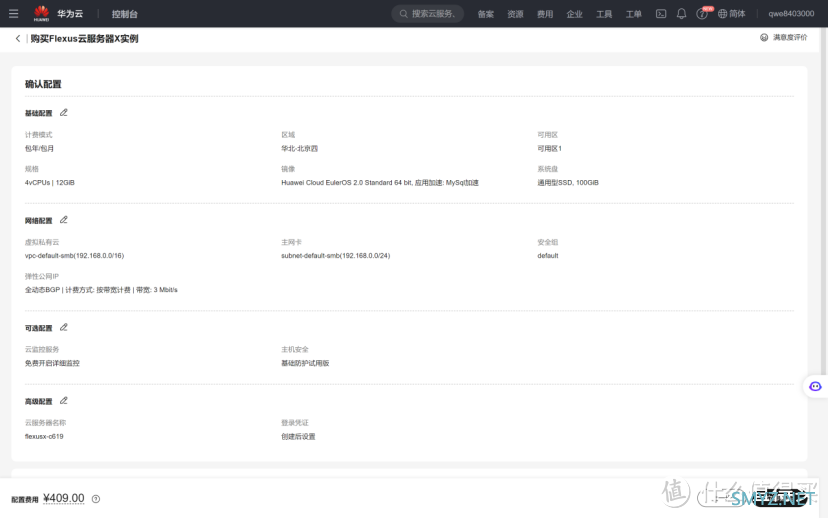Edit the 高级配置 section with pencil icon
The image size is (828, 518).
click(64, 401)
